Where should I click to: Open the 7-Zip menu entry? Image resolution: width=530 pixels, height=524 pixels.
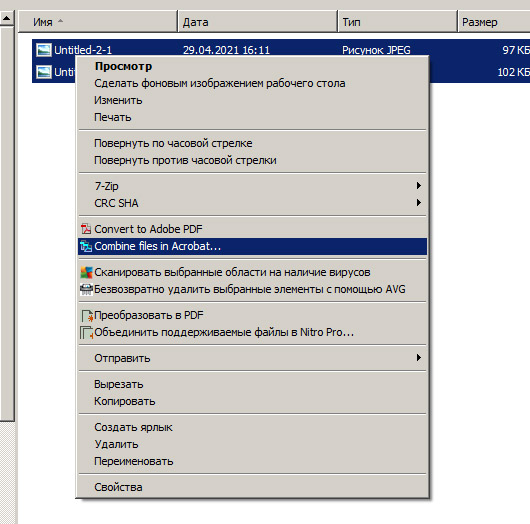[x=252, y=186]
